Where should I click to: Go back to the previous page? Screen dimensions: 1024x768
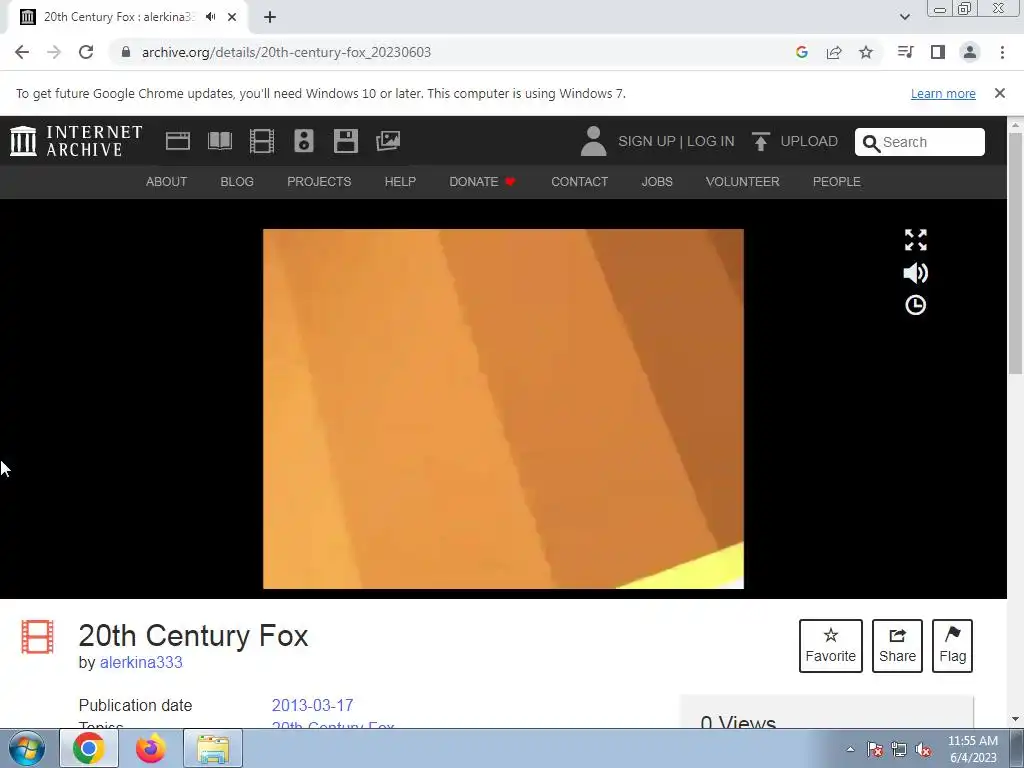[22, 52]
